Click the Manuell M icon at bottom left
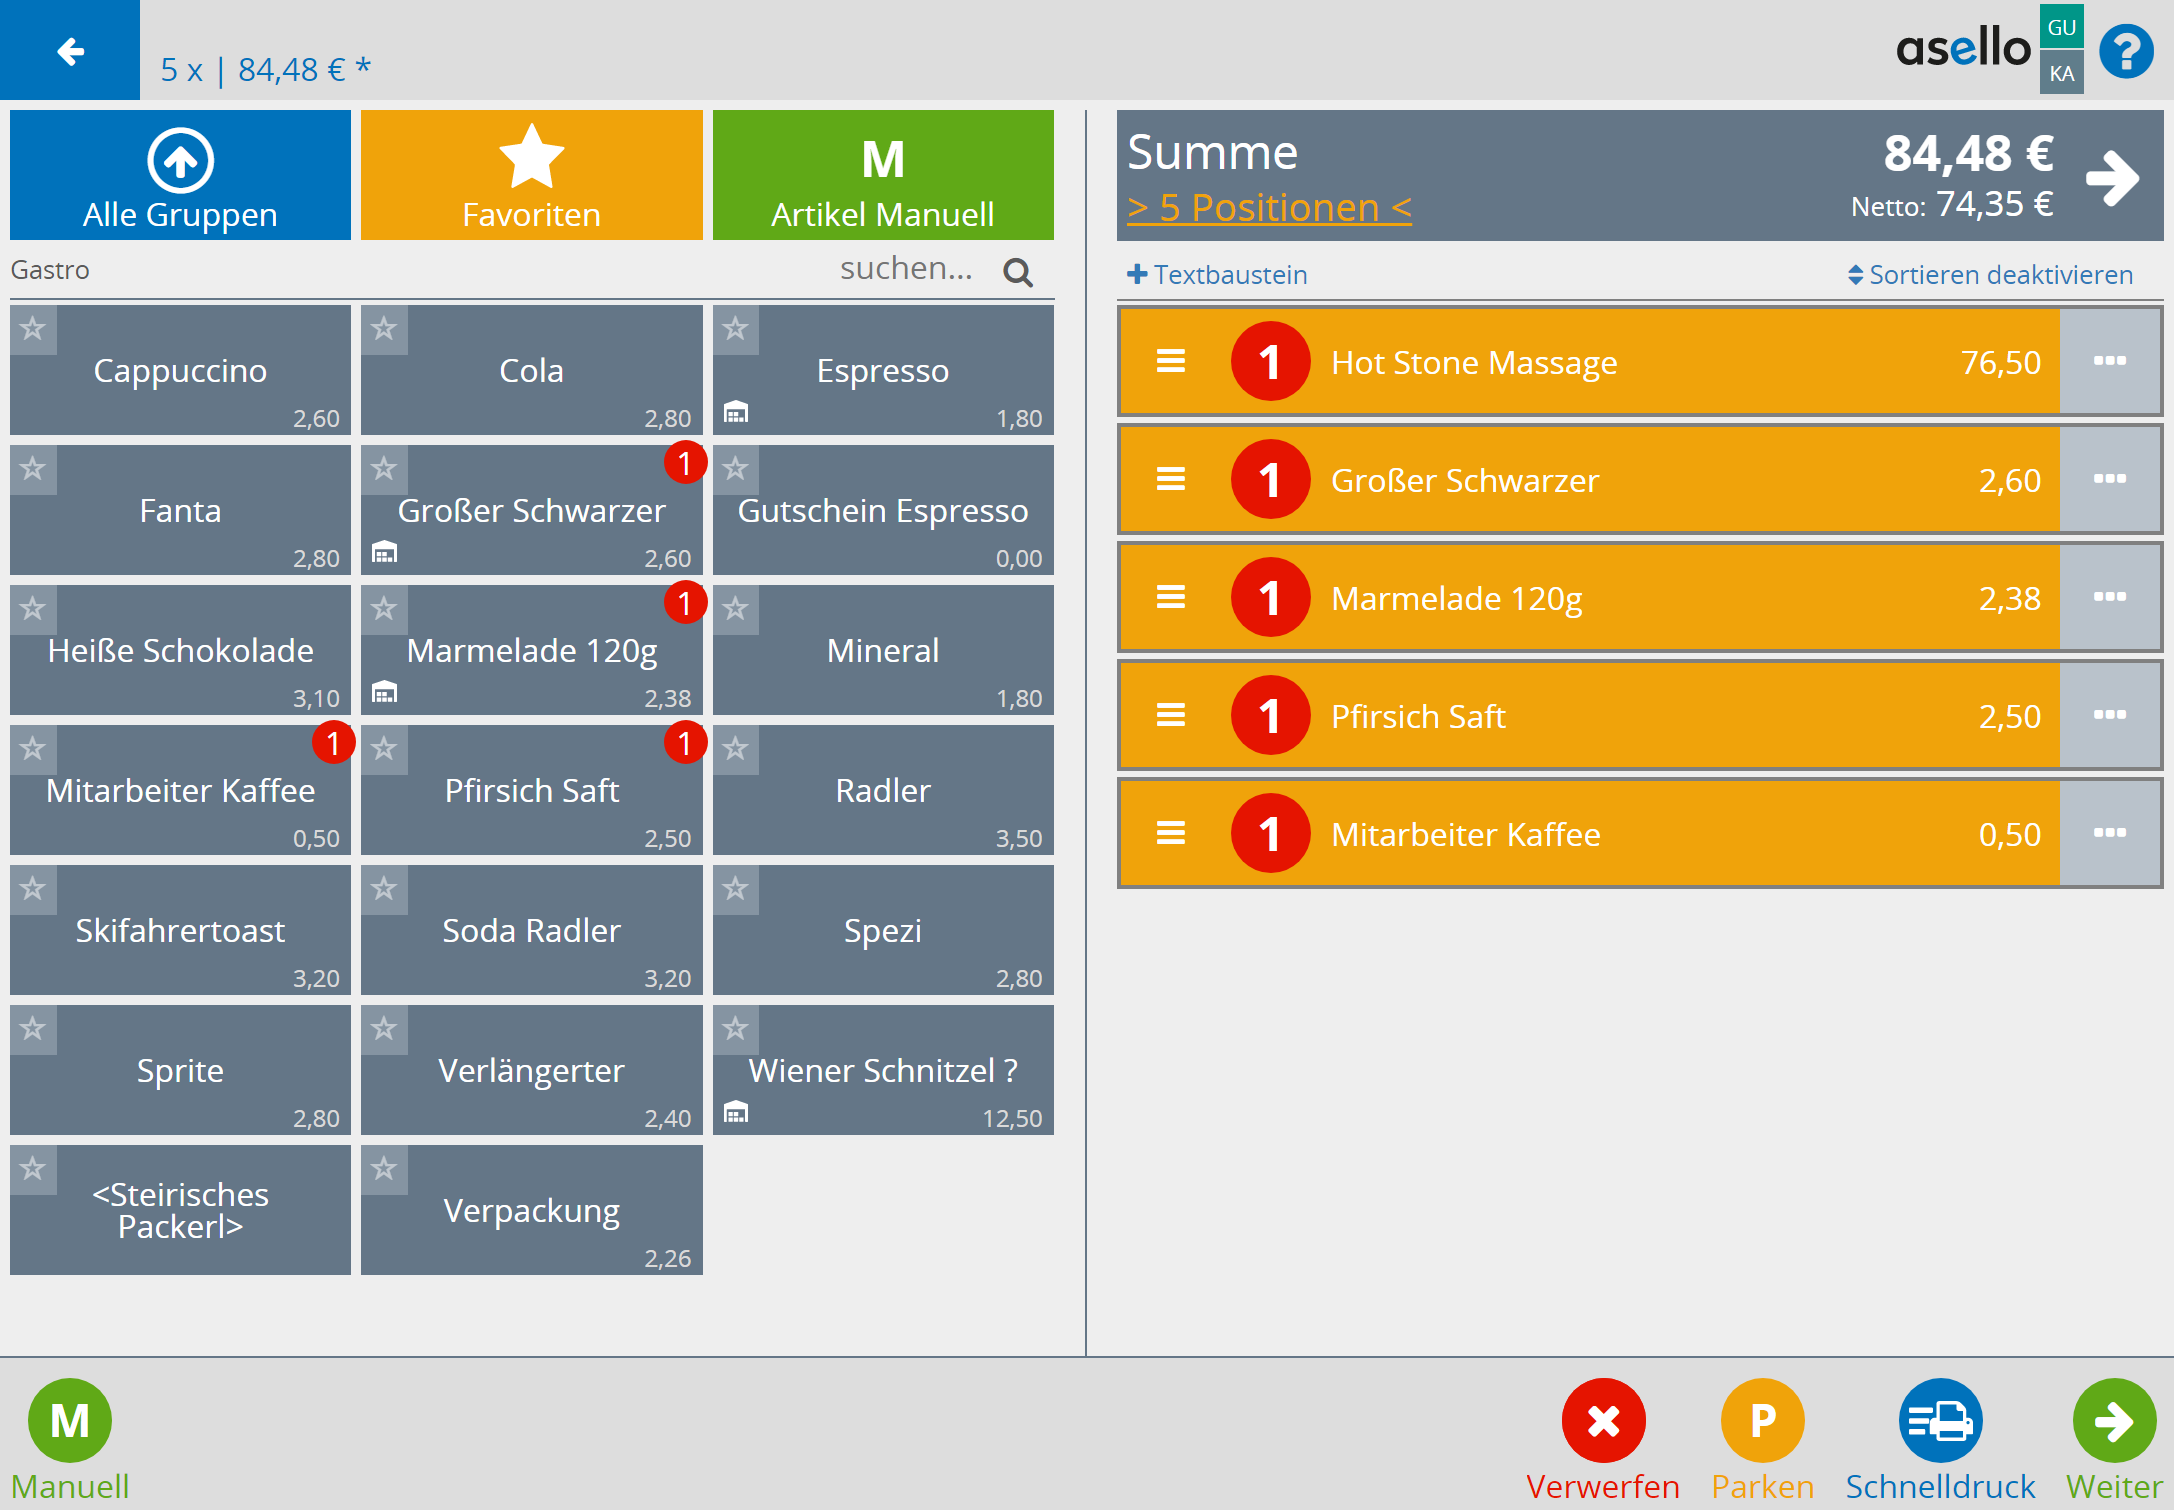This screenshot has width=2174, height=1510. (x=70, y=1420)
